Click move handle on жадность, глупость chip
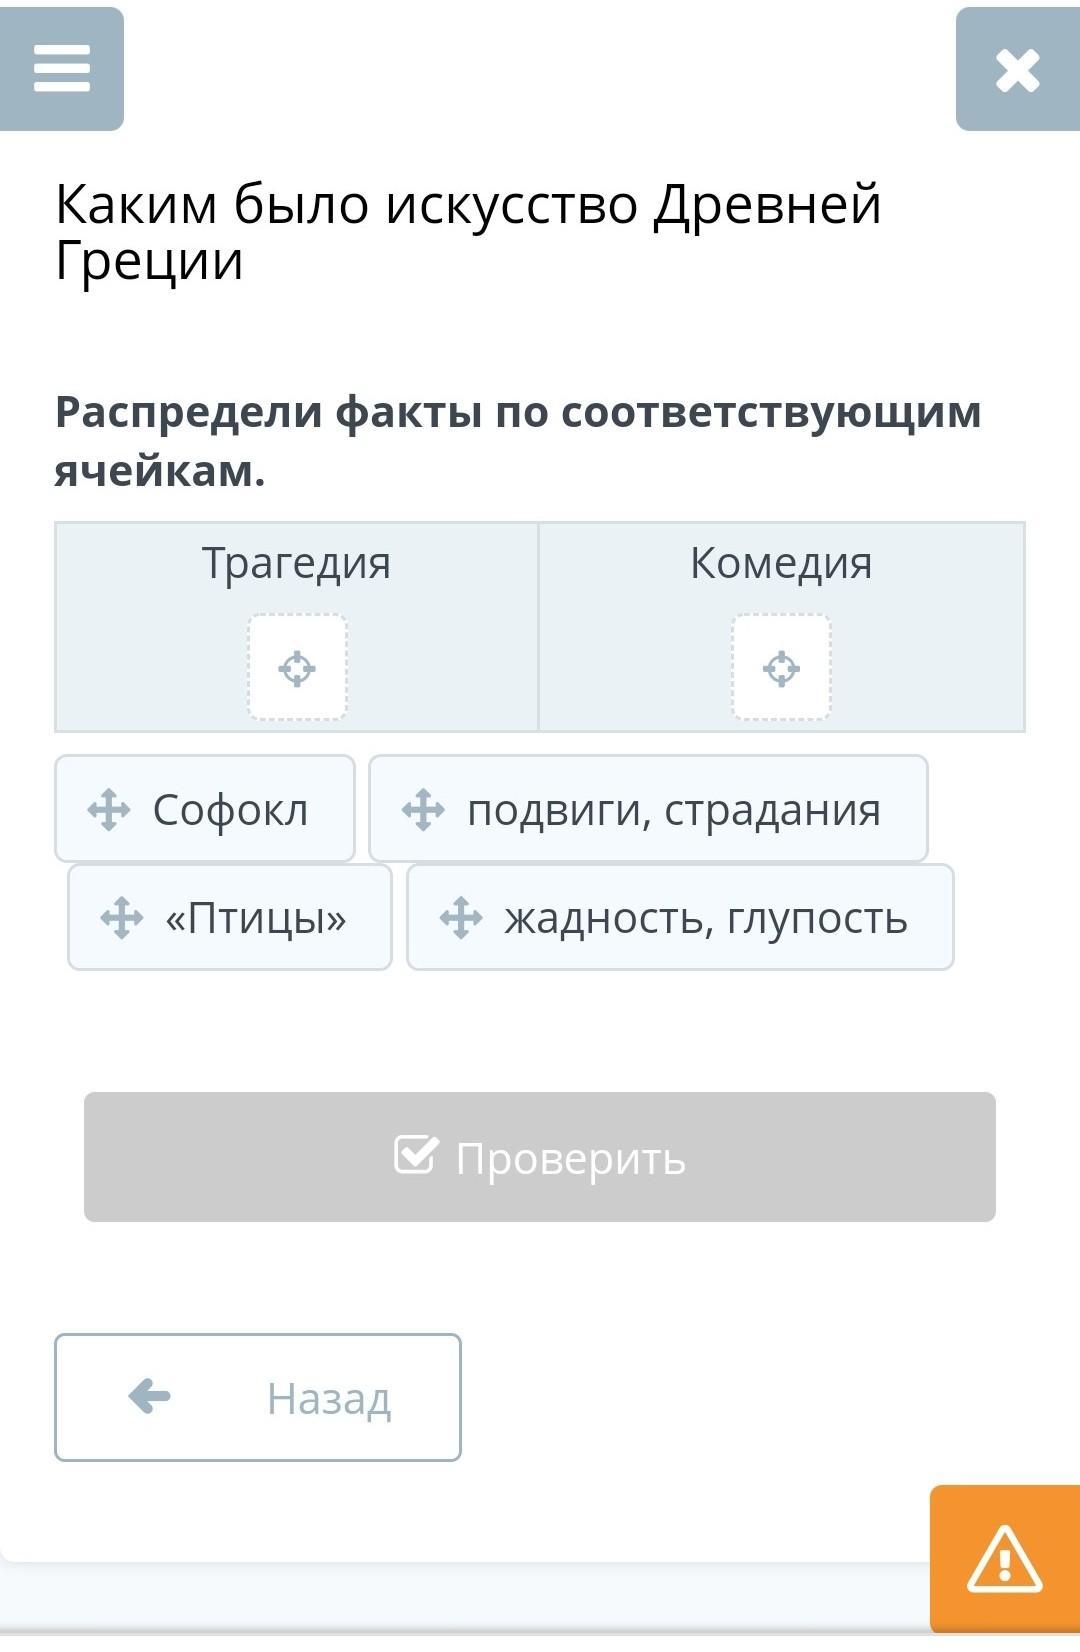This screenshot has height=1652, width=1080. coord(461,917)
